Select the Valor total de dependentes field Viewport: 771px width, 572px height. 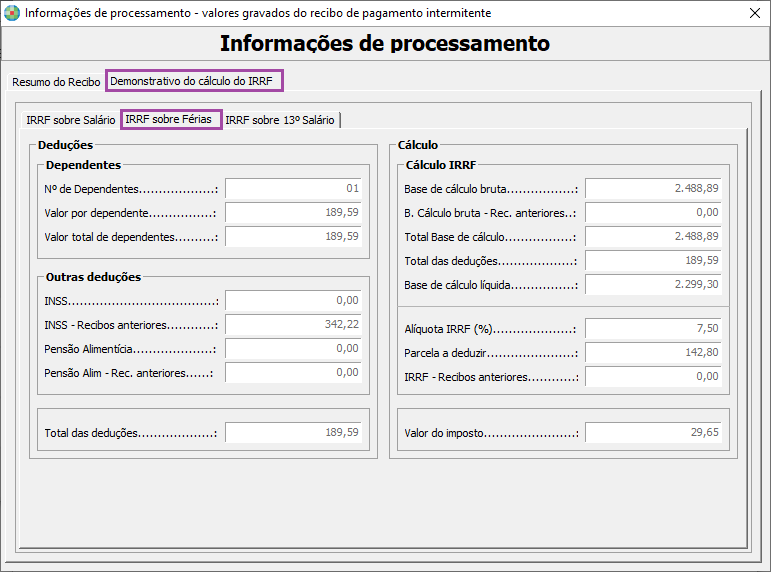[294, 237]
